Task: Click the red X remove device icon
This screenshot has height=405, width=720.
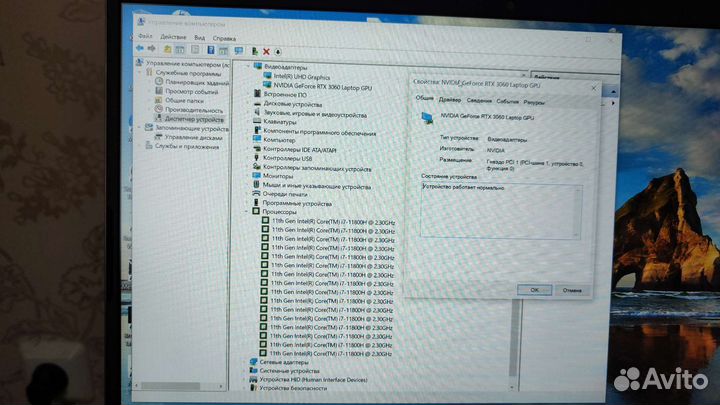Action: tap(266, 50)
